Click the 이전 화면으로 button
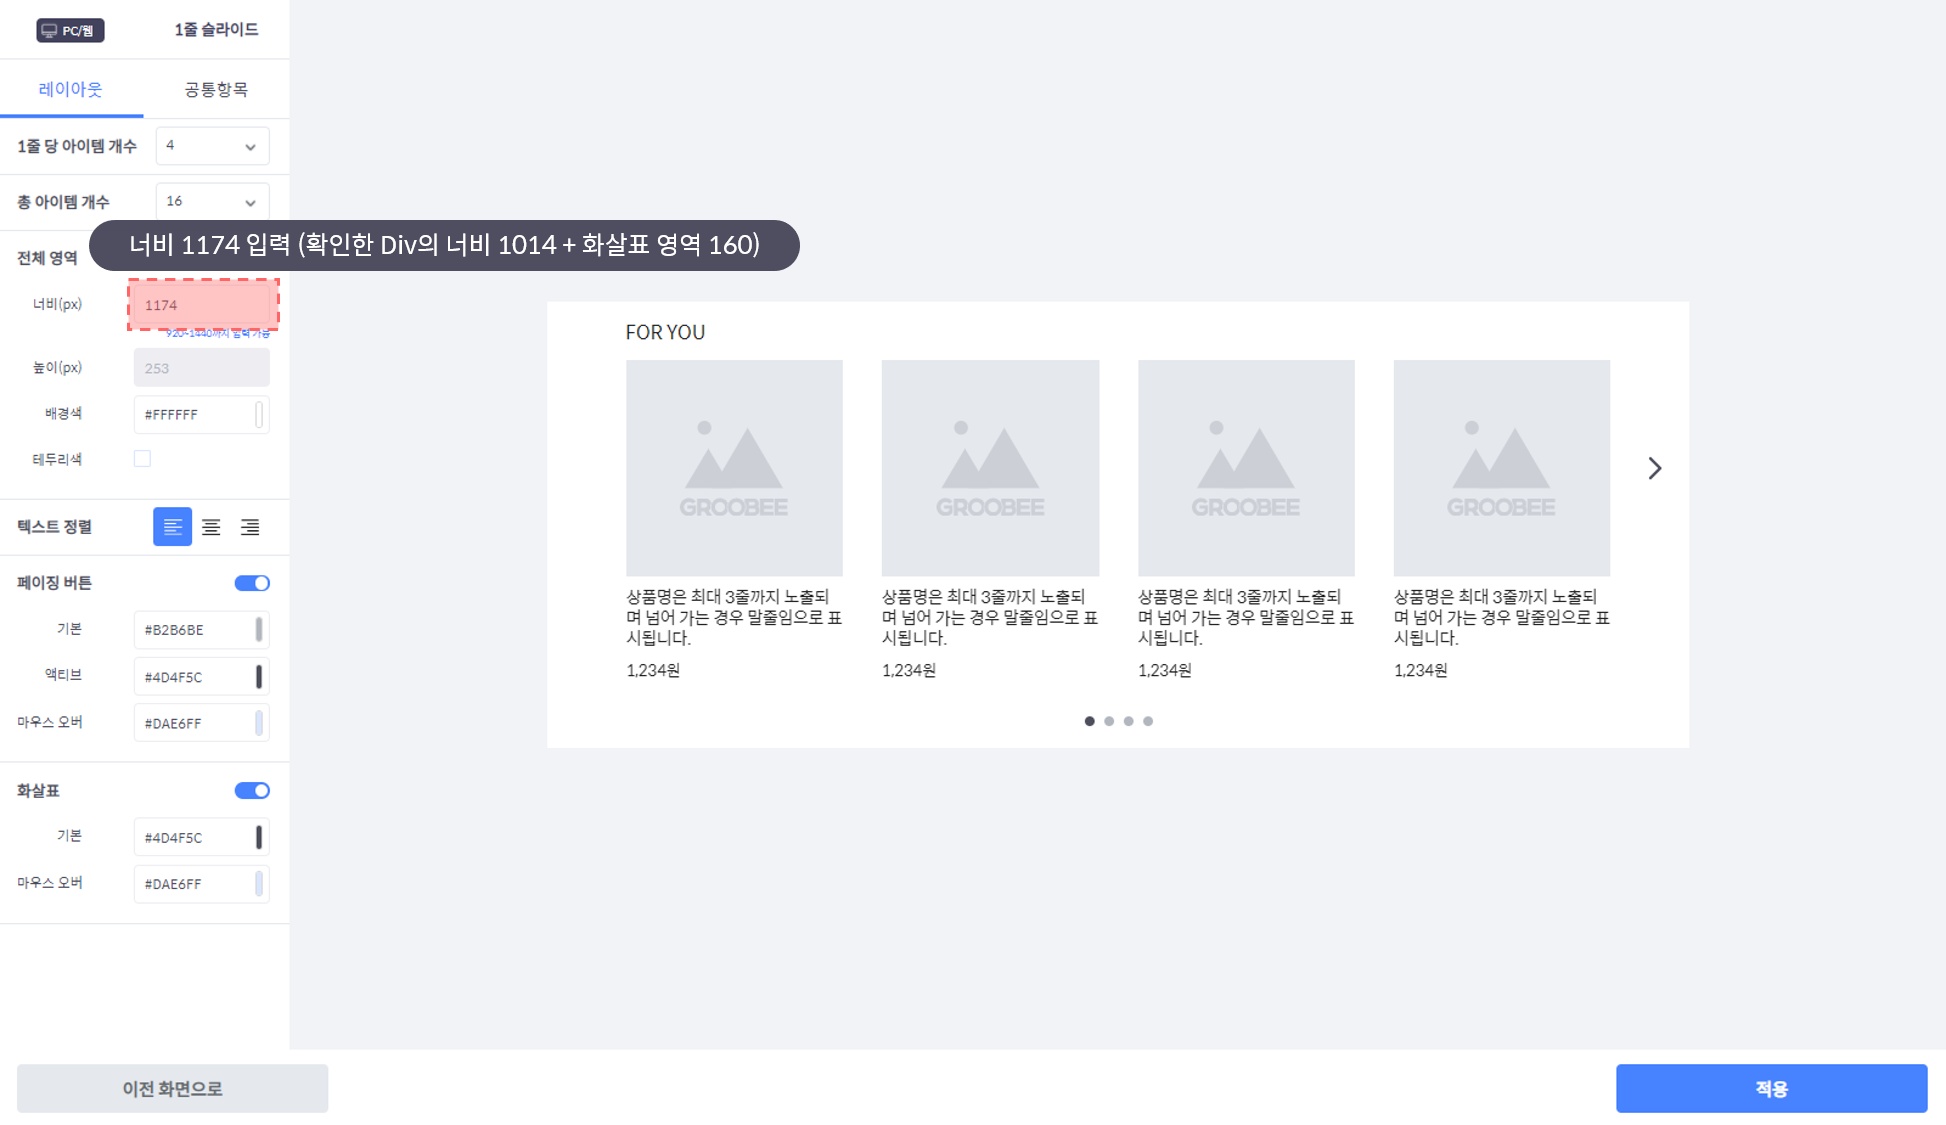The height and width of the screenshot is (1125, 1946). [172, 1088]
